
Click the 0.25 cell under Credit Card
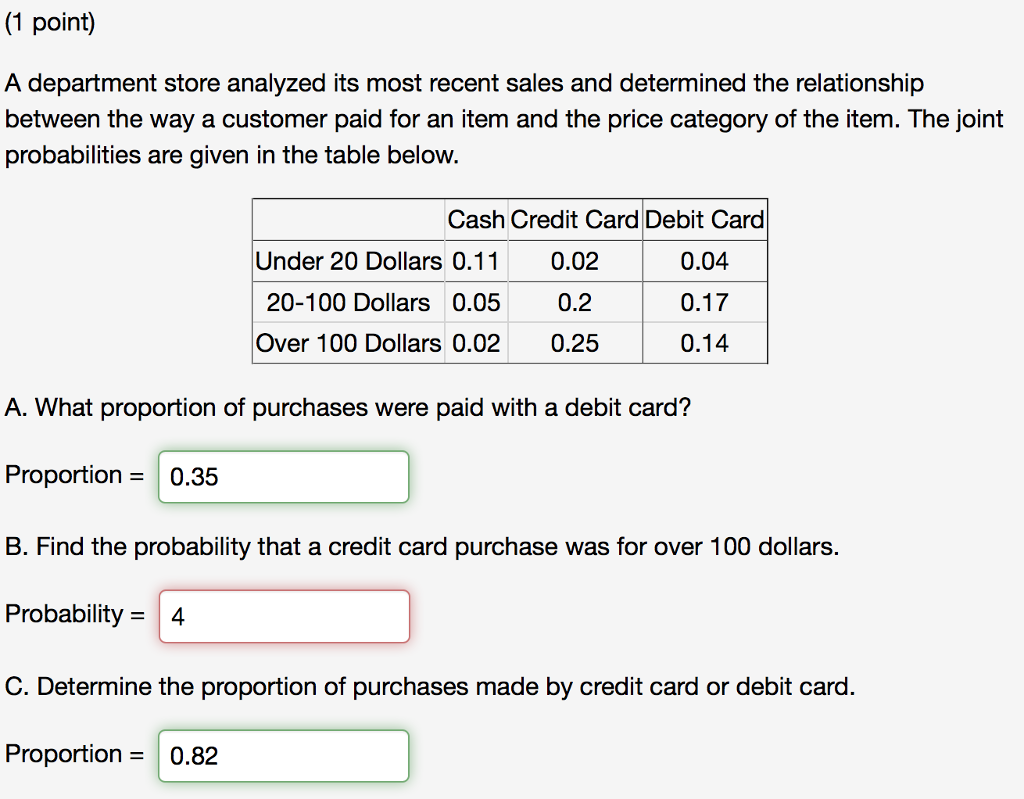point(574,342)
